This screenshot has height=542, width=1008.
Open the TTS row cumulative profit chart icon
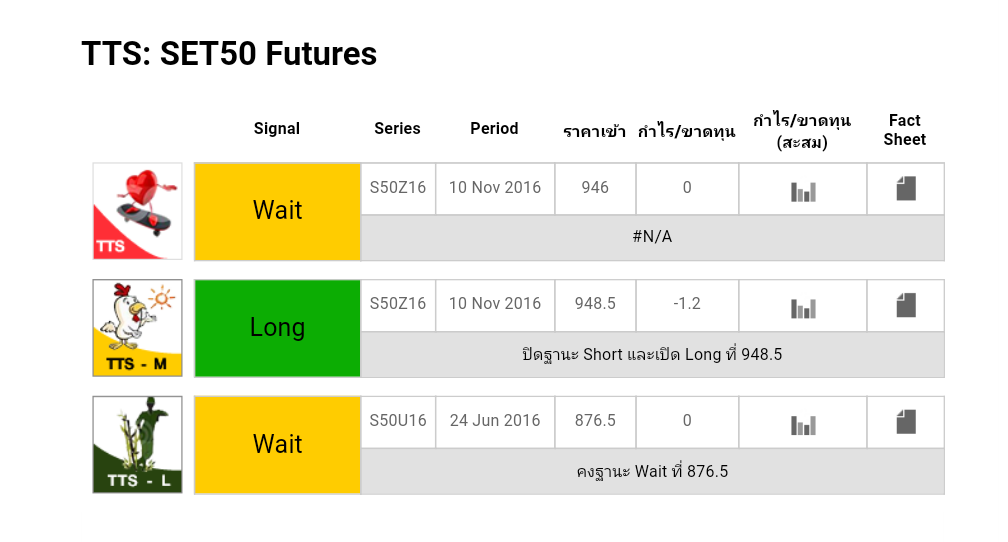tap(803, 191)
